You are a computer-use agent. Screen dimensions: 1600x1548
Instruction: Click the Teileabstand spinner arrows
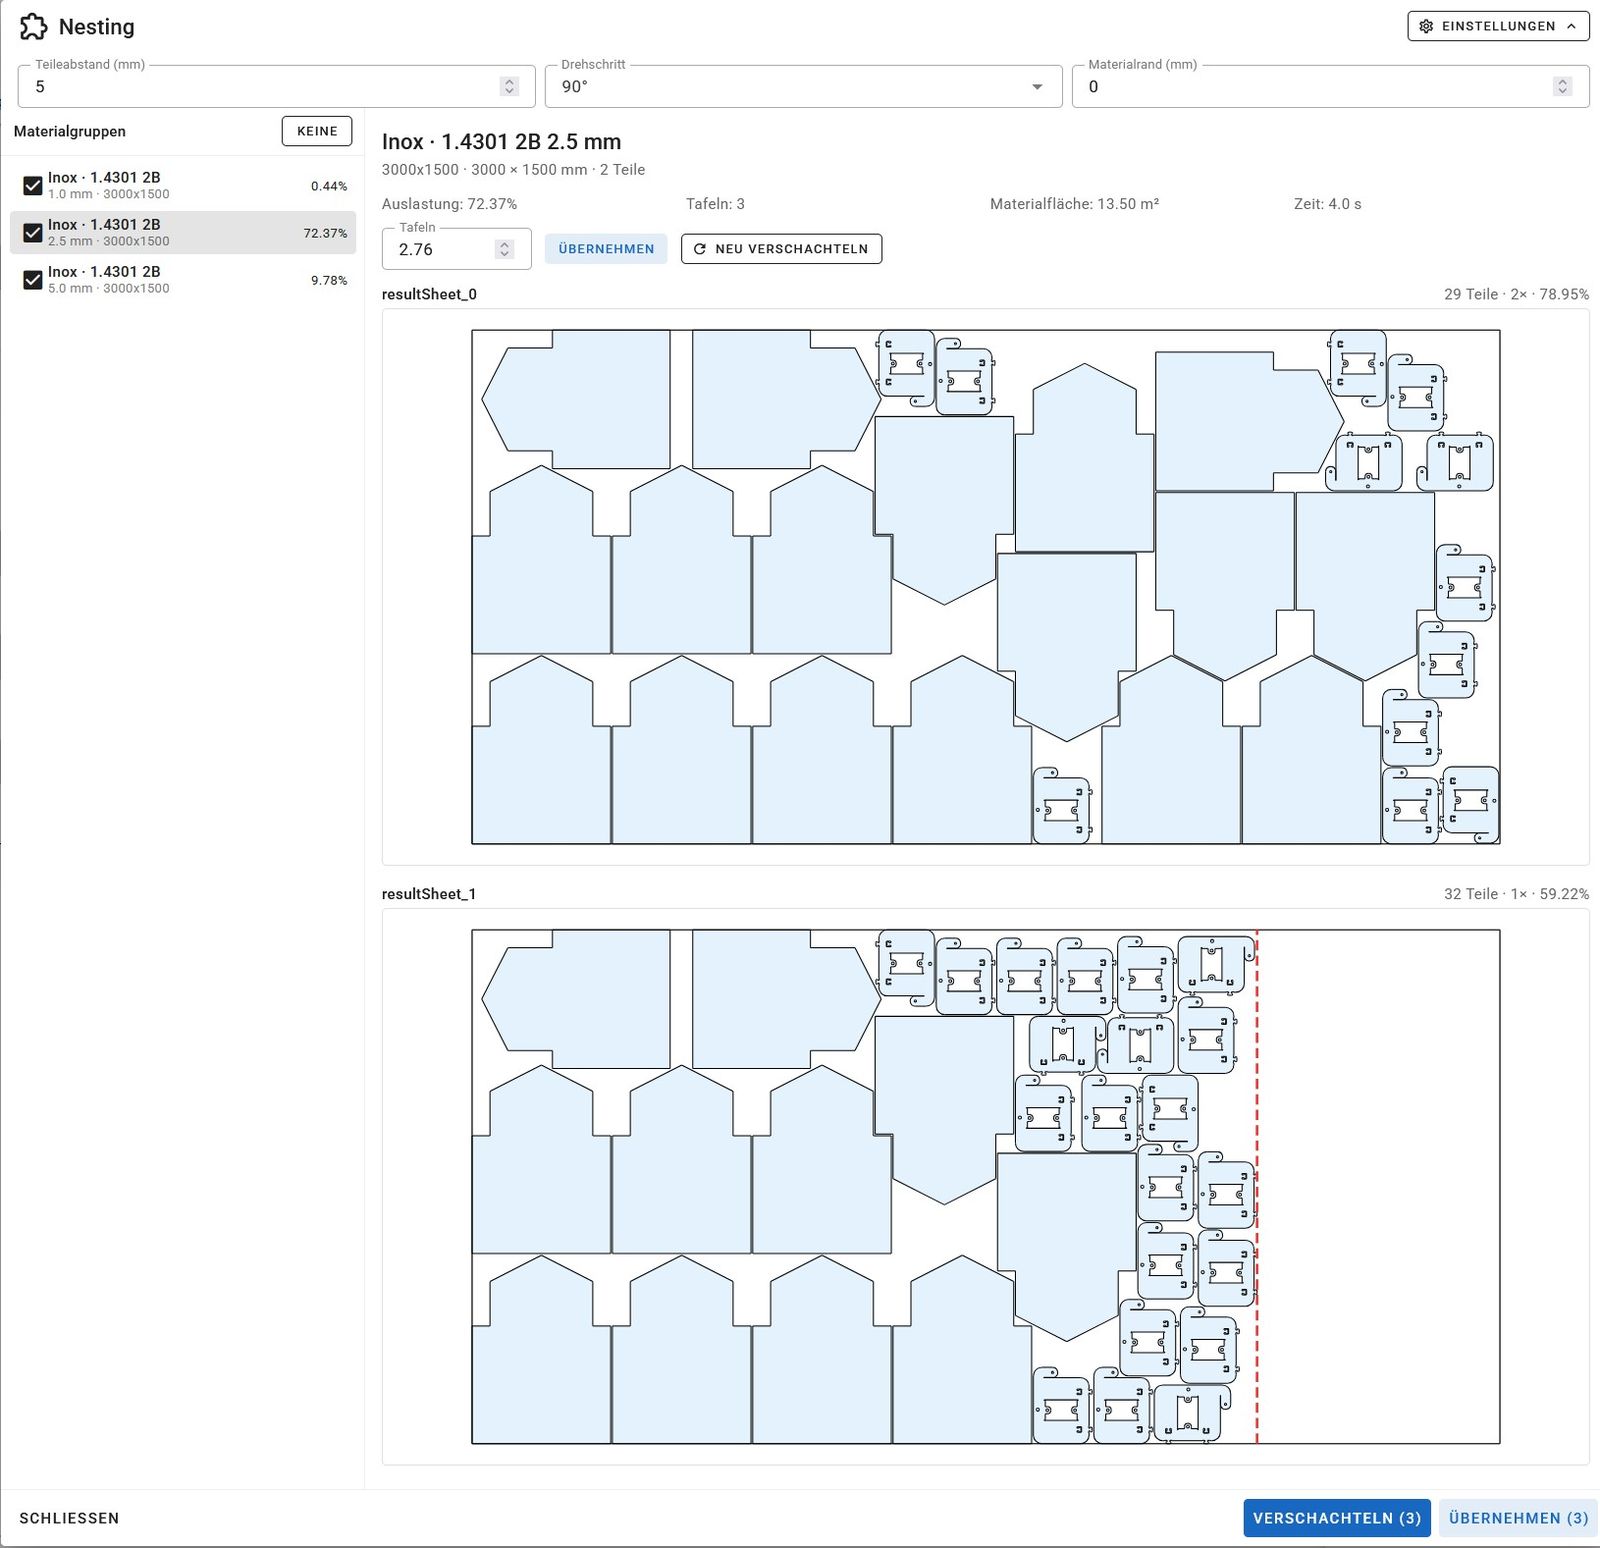[x=509, y=87]
